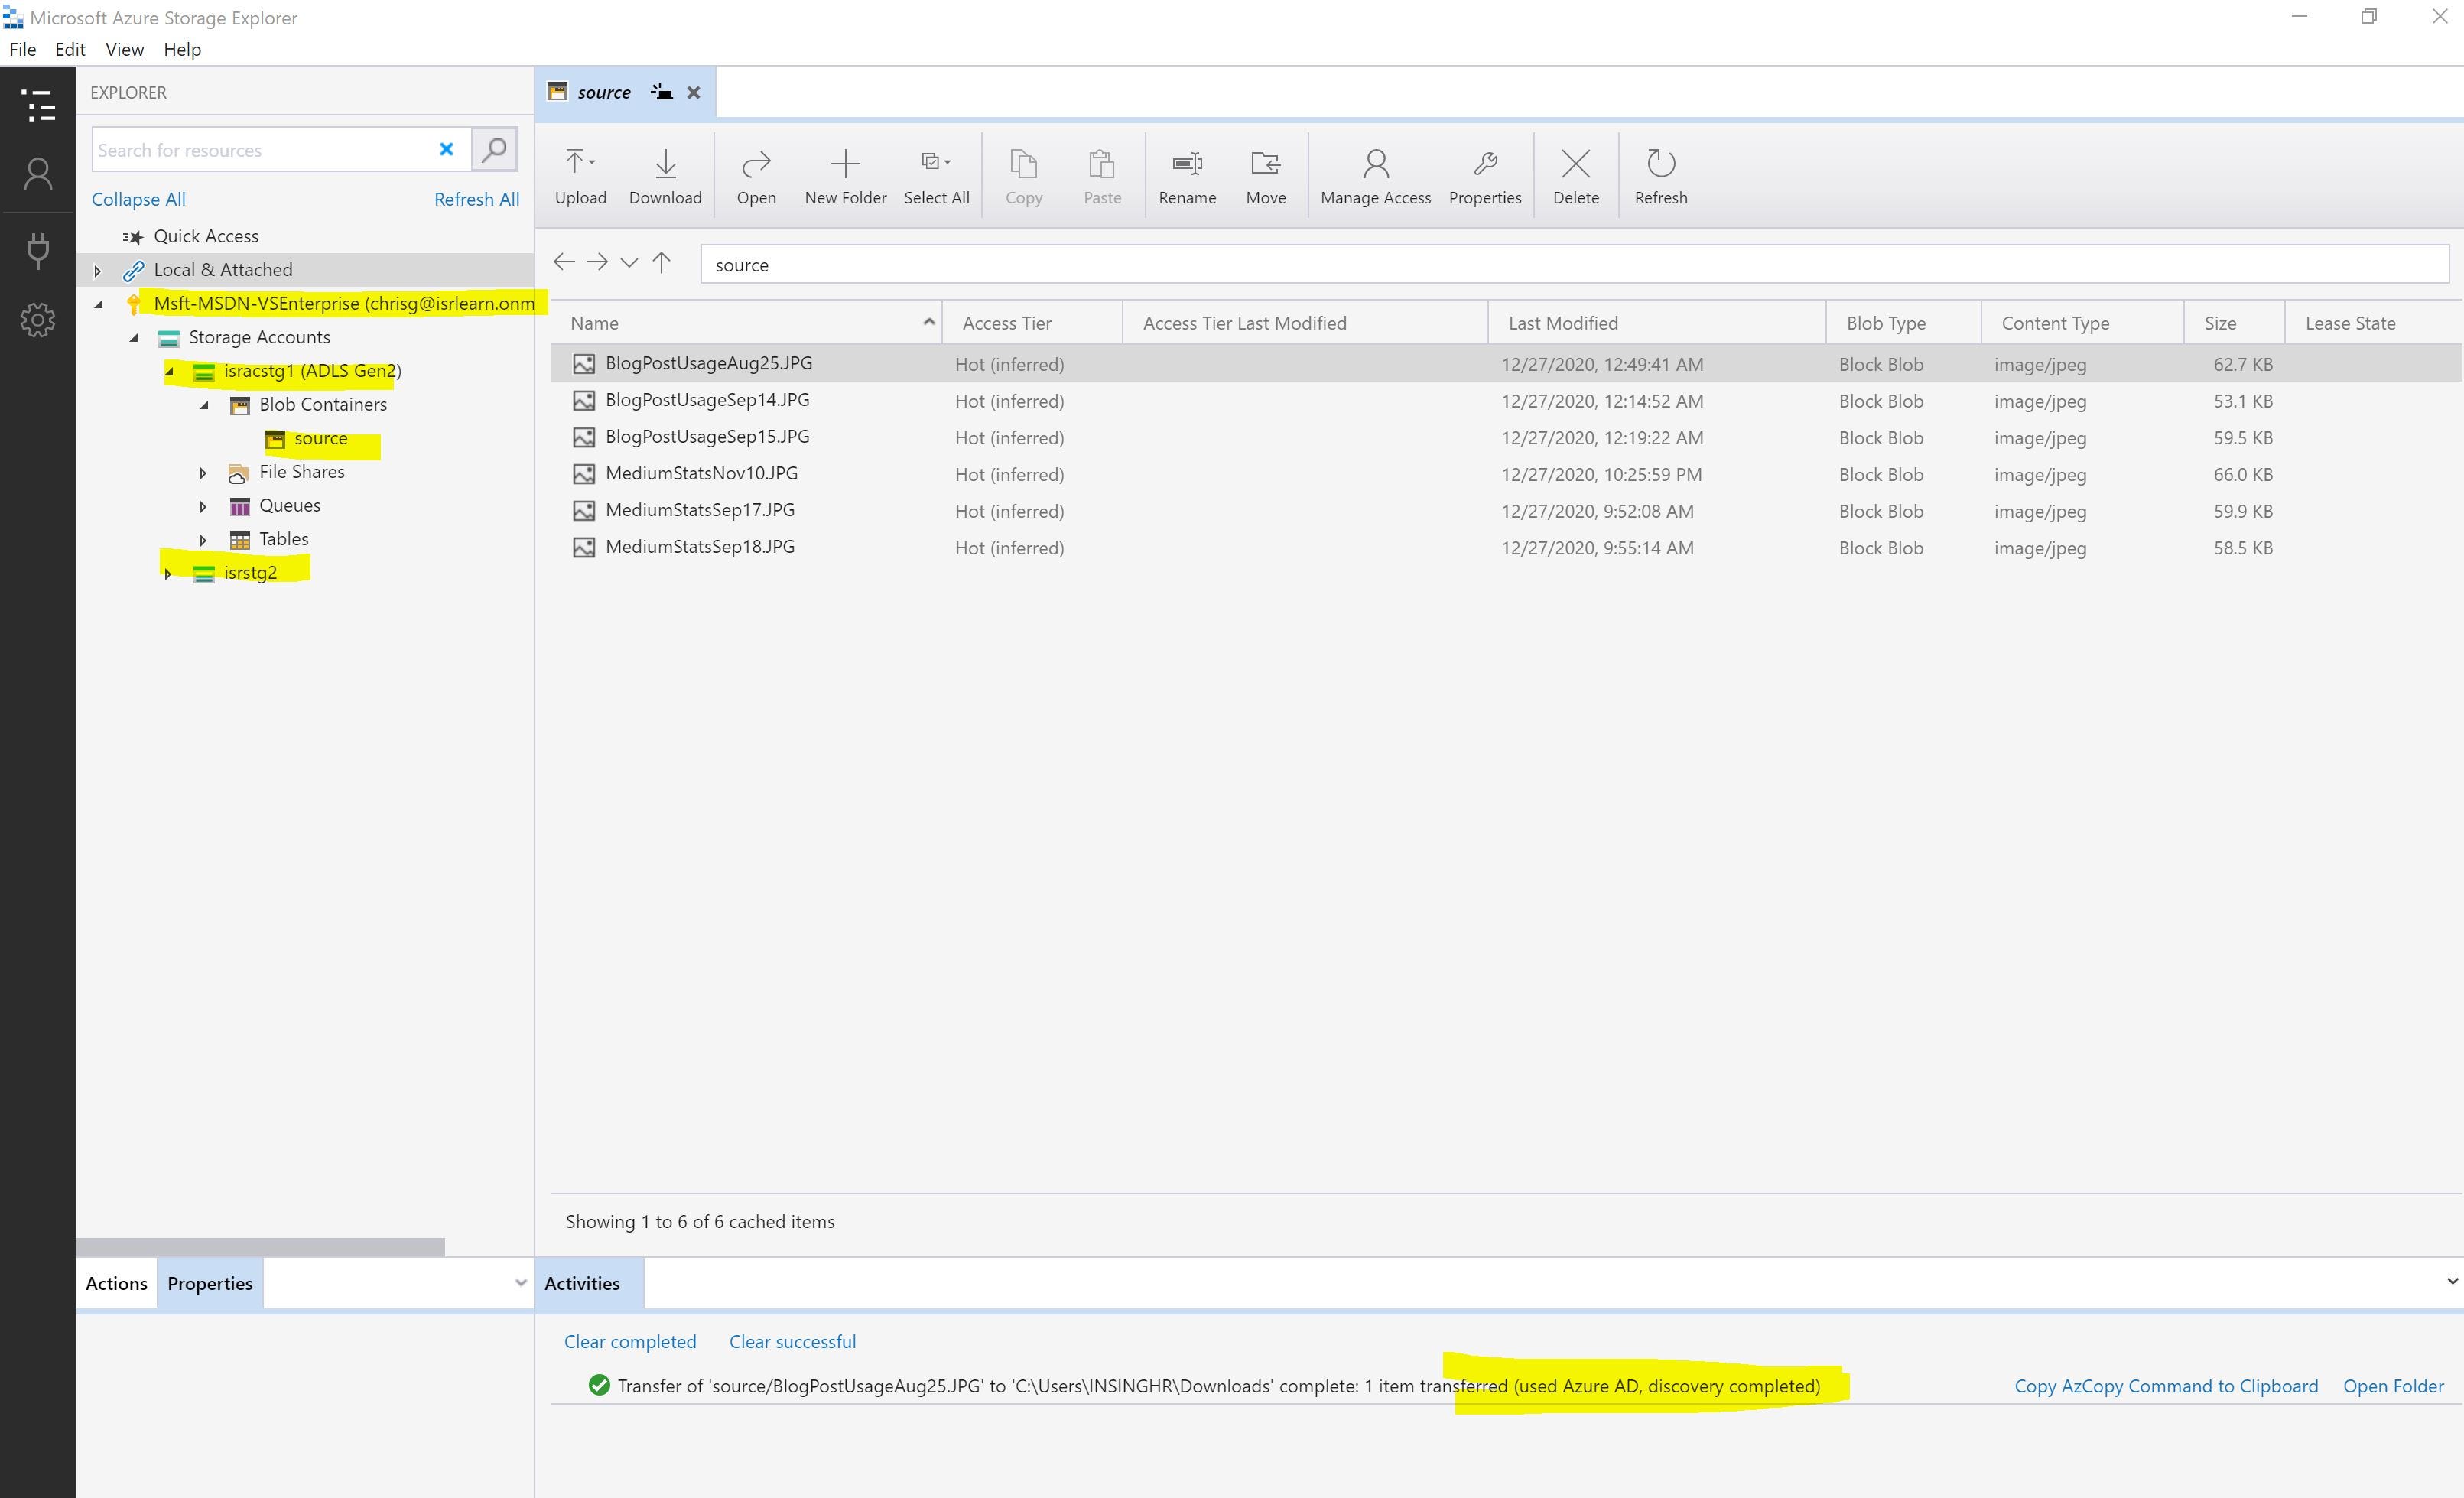Open Manage Access
Screen dimensions: 2464x1498
click(1375, 177)
